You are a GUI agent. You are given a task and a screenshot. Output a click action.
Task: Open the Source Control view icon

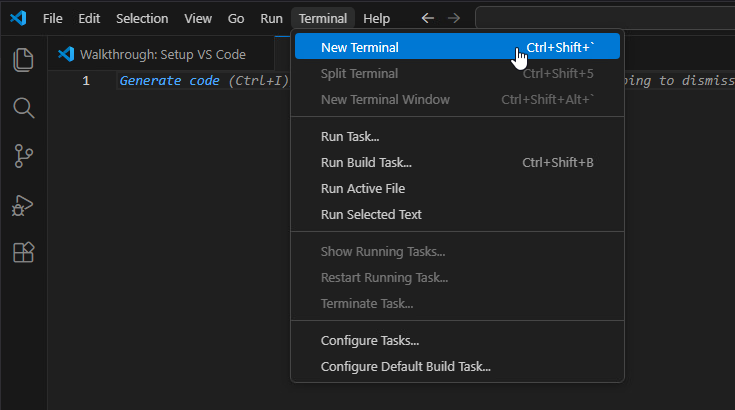(x=23, y=156)
